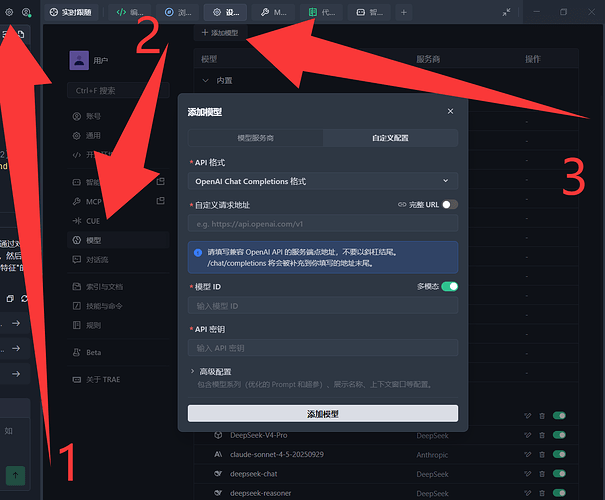The image size is (605, 500).
Task: Focus the API 密钥 input field
Action: point(323,348)
